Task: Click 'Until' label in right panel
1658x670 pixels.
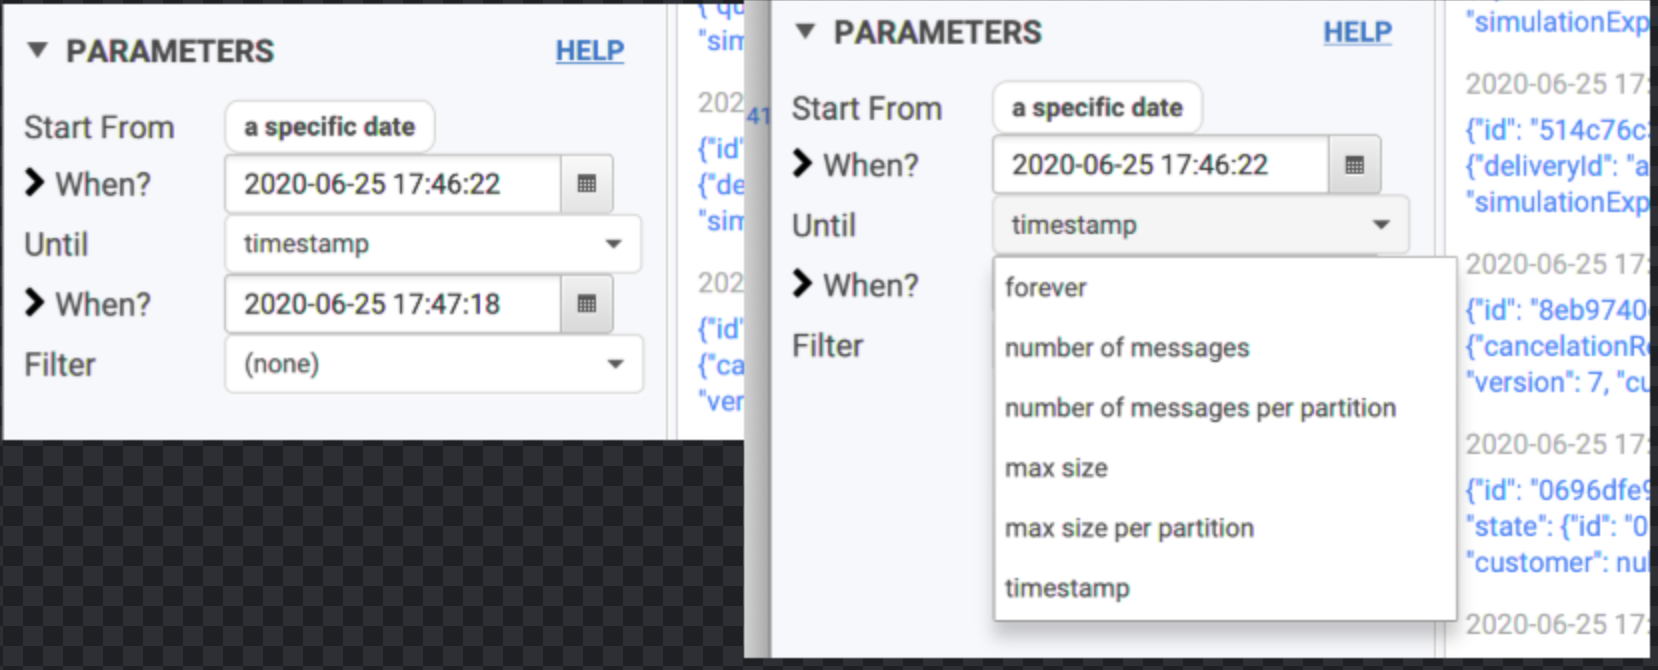Action: click(x=824, y=225)
